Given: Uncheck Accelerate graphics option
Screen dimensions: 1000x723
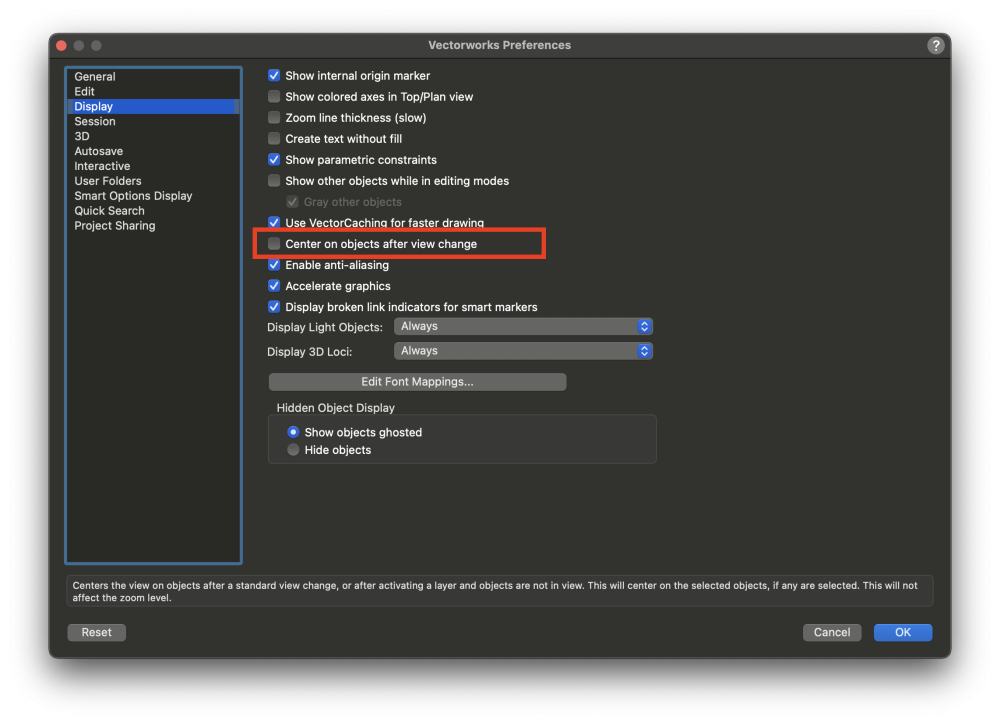Looking at the screenshot, I should tap(275, 286).
